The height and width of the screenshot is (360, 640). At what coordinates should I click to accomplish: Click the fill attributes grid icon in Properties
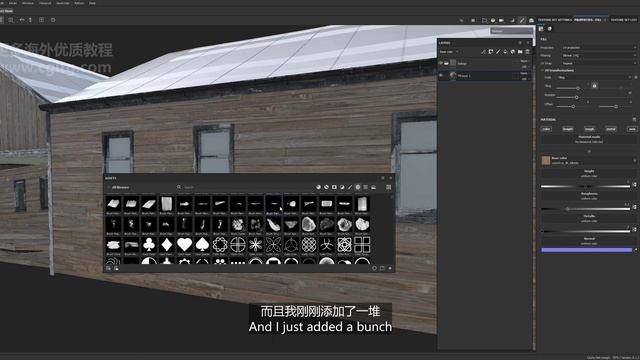coord(541,29)
